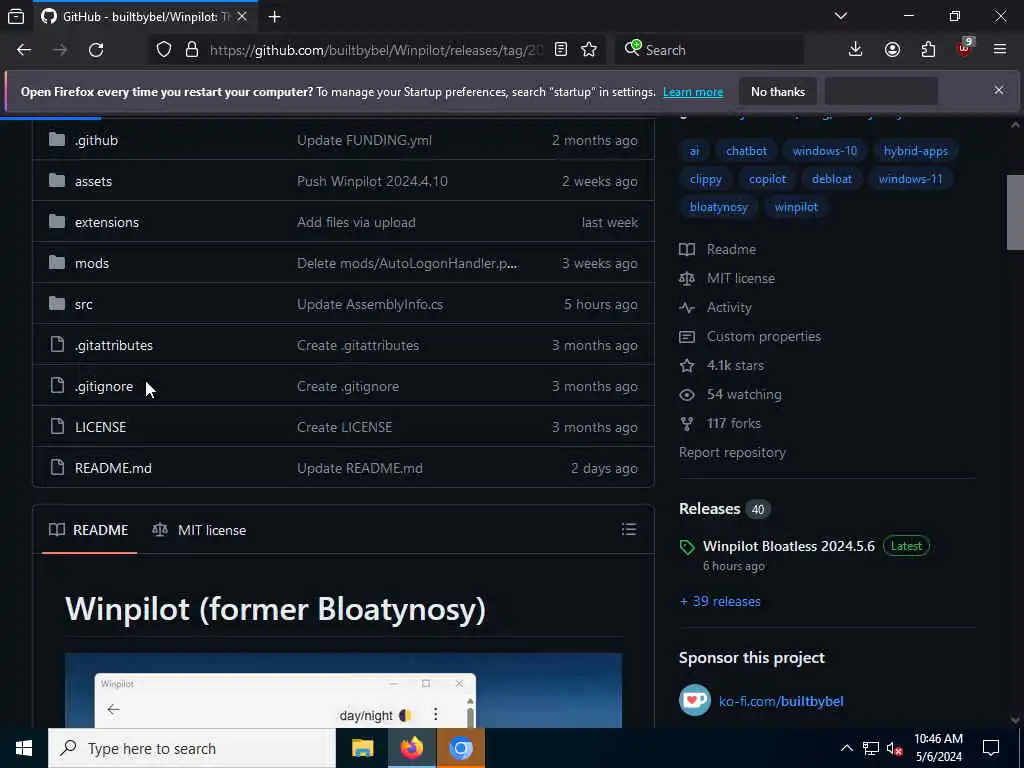The height and width of the screenshot is (768, 1024).
Task: Select the 'hybrid-apps' topic tag
Action: [x=916, y=151]
